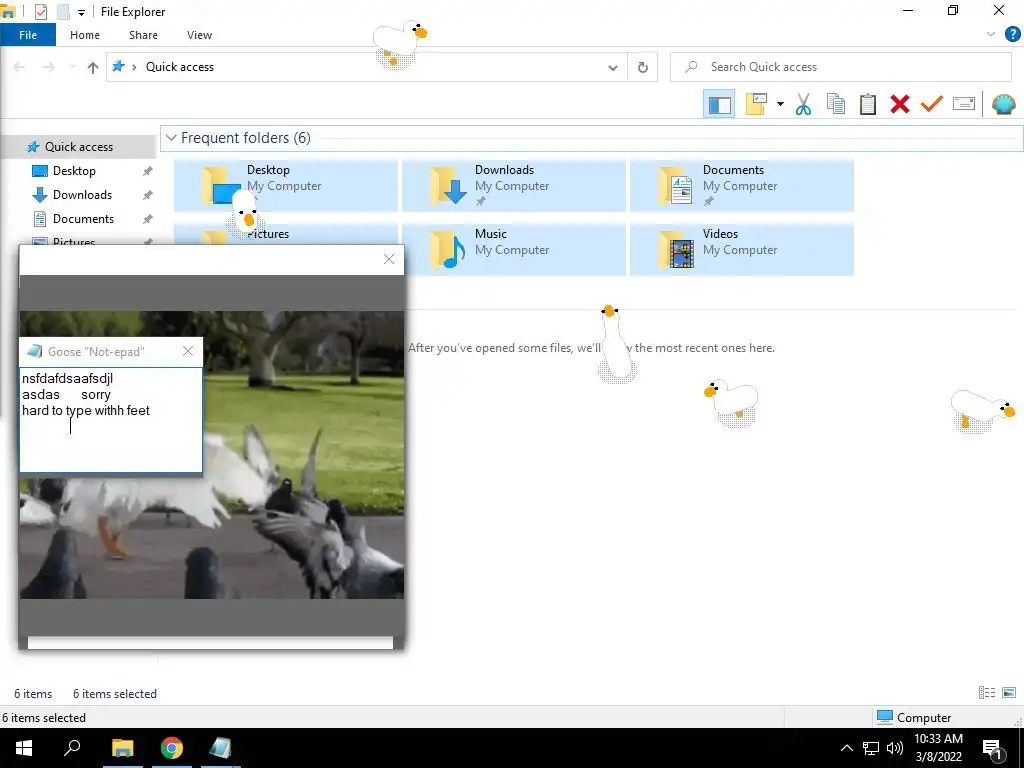Viewport: 1024px width, 768px height.
Task: Switch to details view in status bar
Action: click(987, 693)
